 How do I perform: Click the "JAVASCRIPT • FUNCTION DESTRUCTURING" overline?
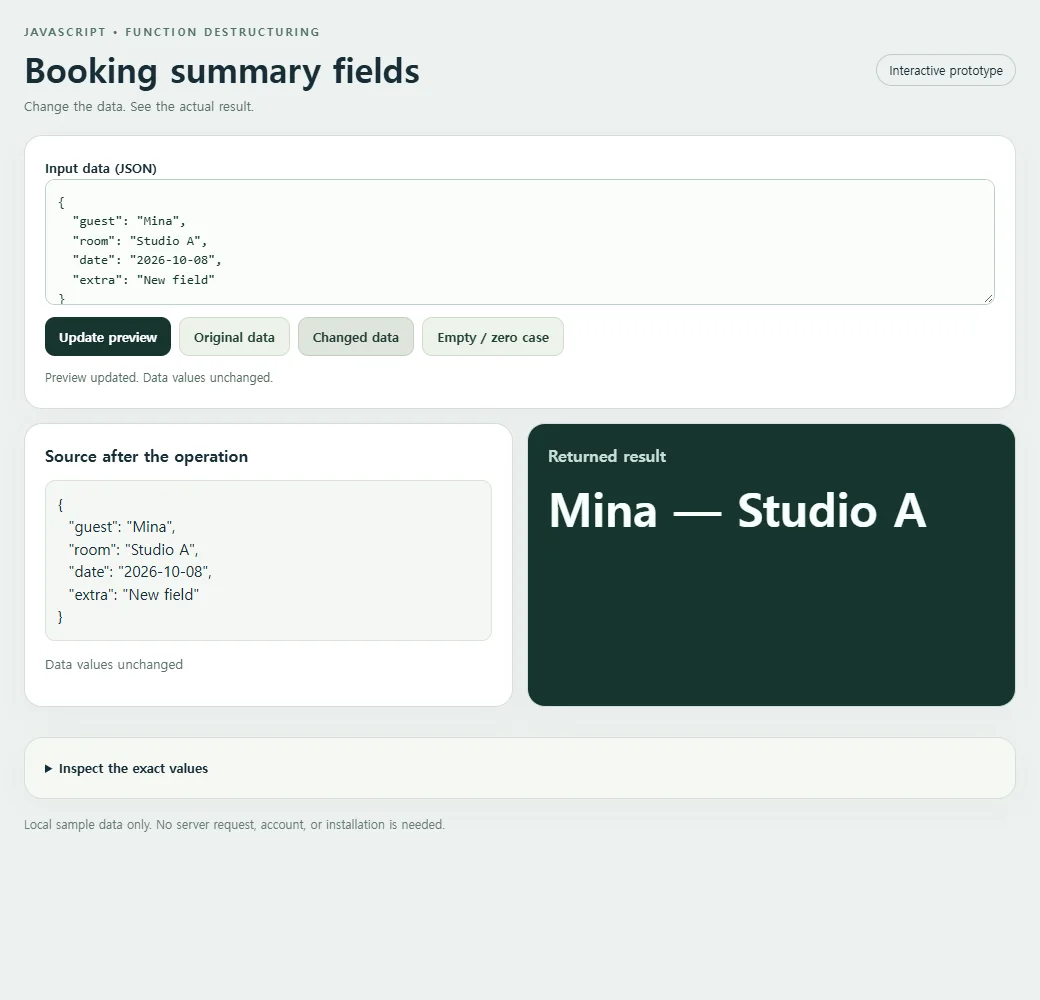tap(172, 32)
